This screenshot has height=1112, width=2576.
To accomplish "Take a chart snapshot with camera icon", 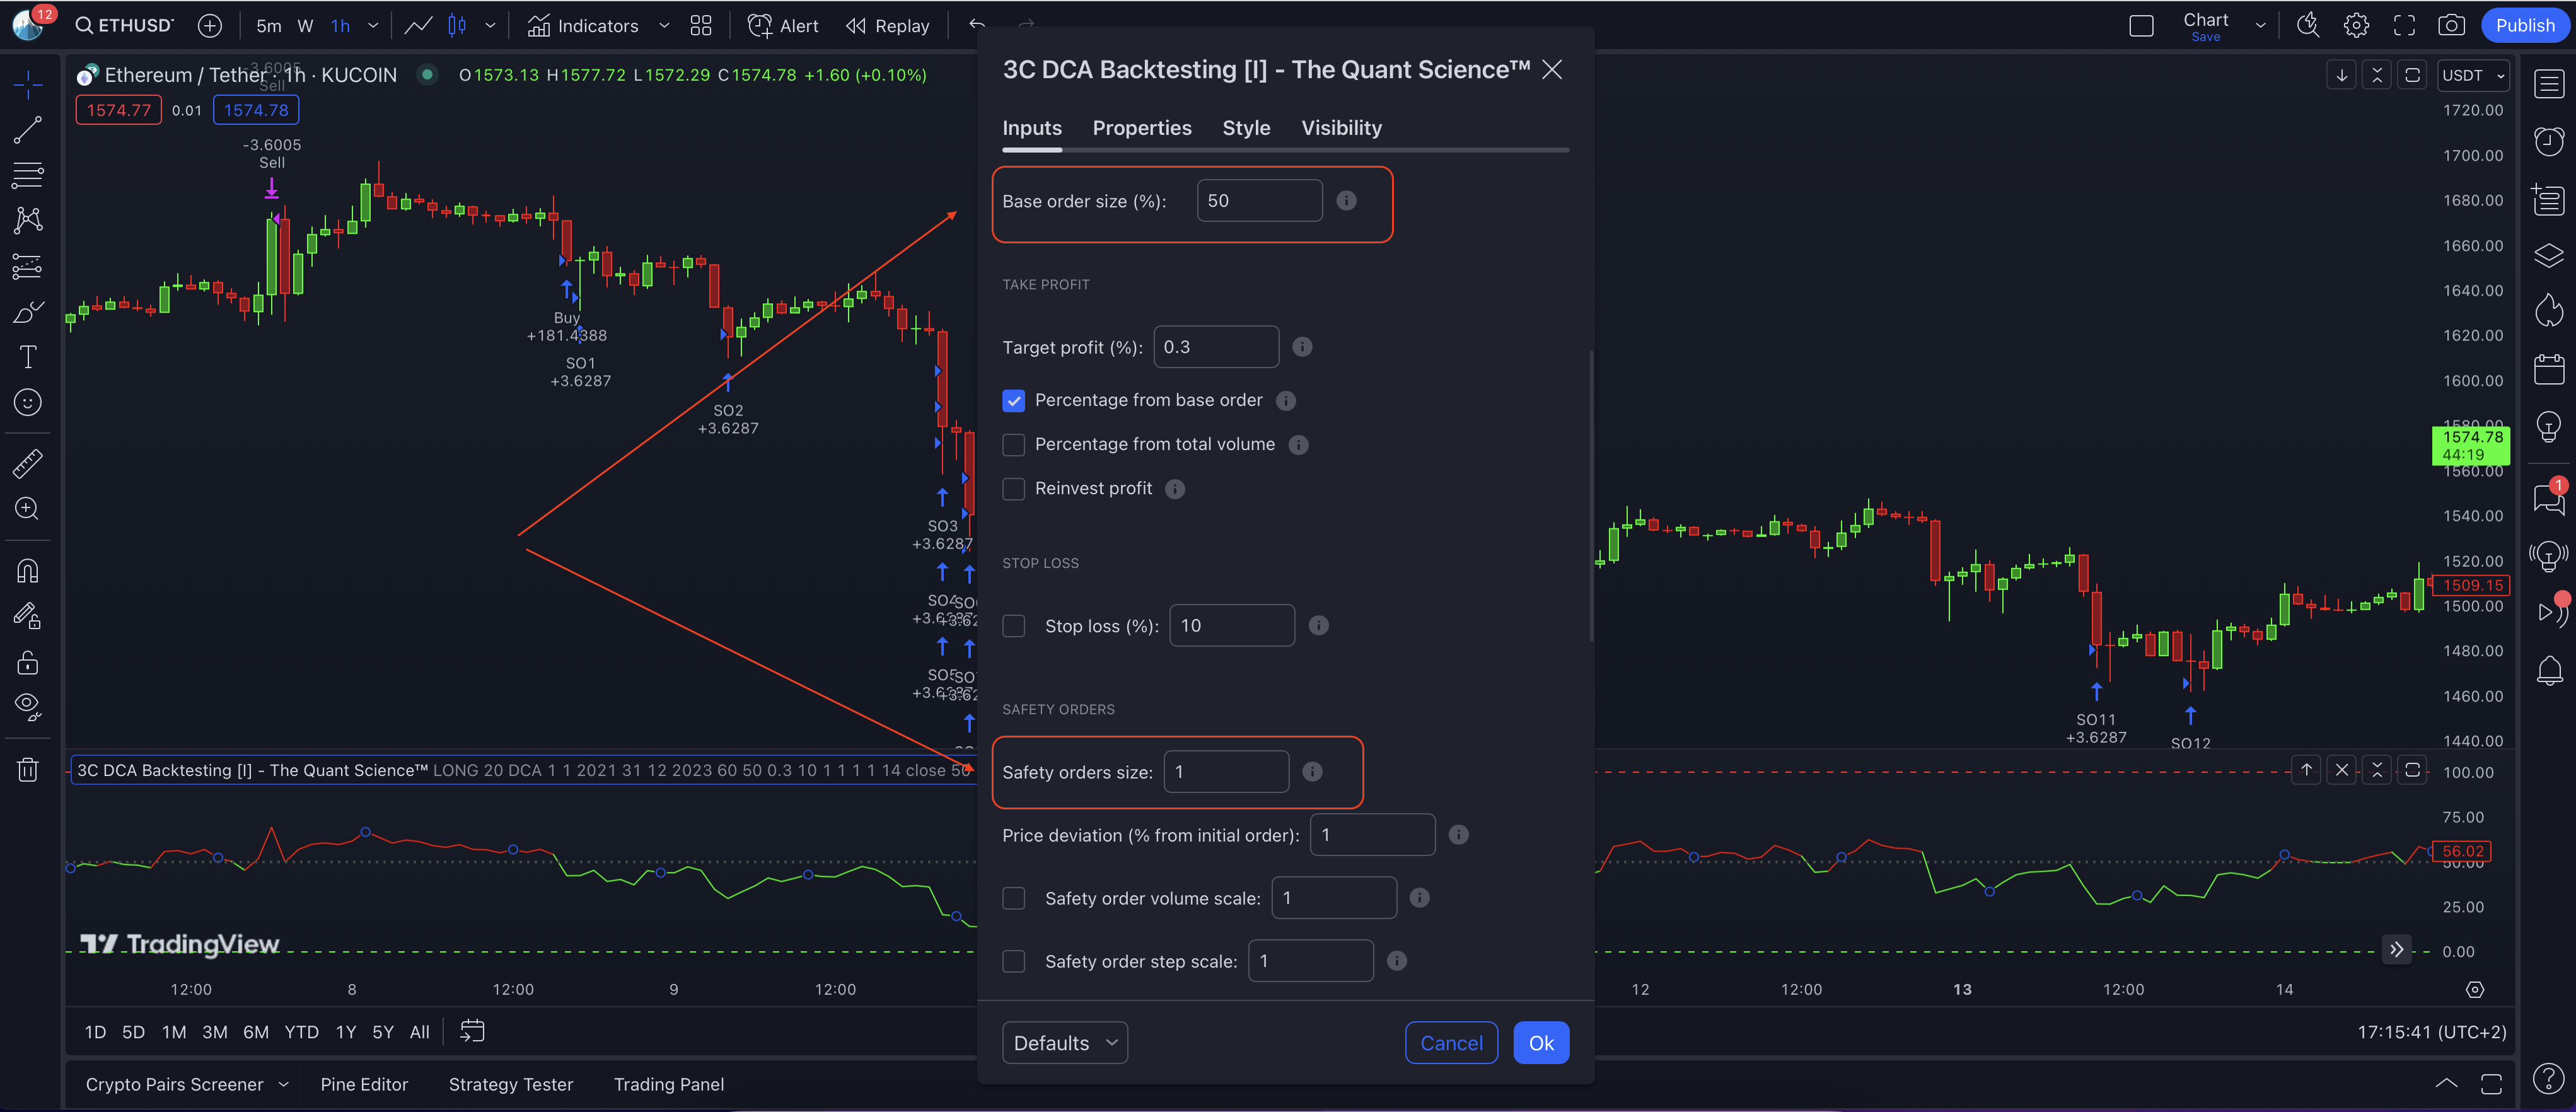I will pyautogui.click(x=2451, y=26).
